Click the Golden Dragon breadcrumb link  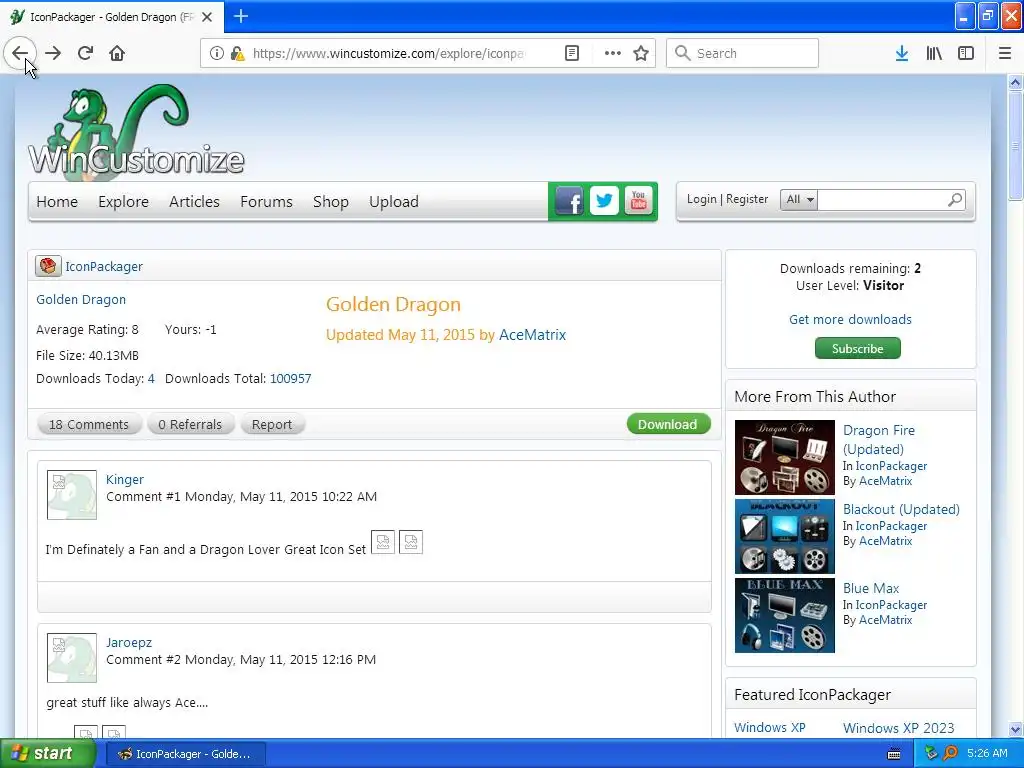[81, 300]
